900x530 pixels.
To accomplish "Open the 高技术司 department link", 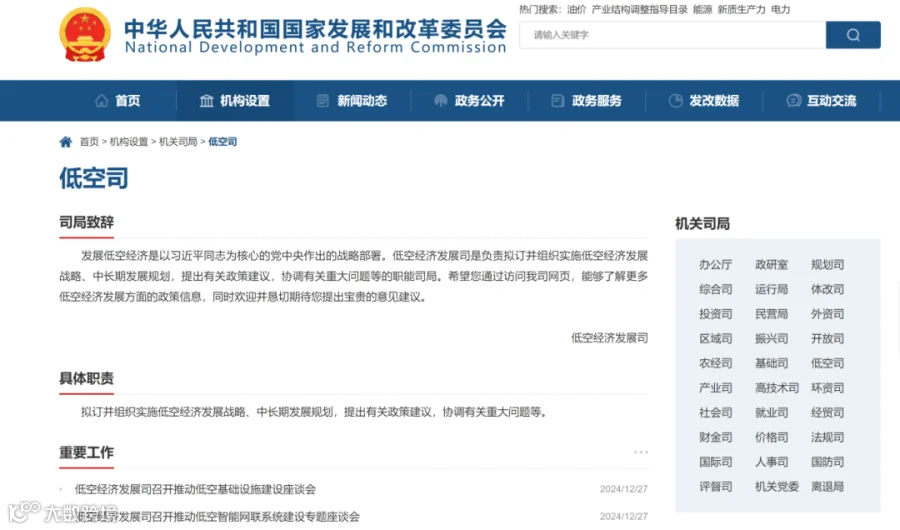I will click(777, 388).
